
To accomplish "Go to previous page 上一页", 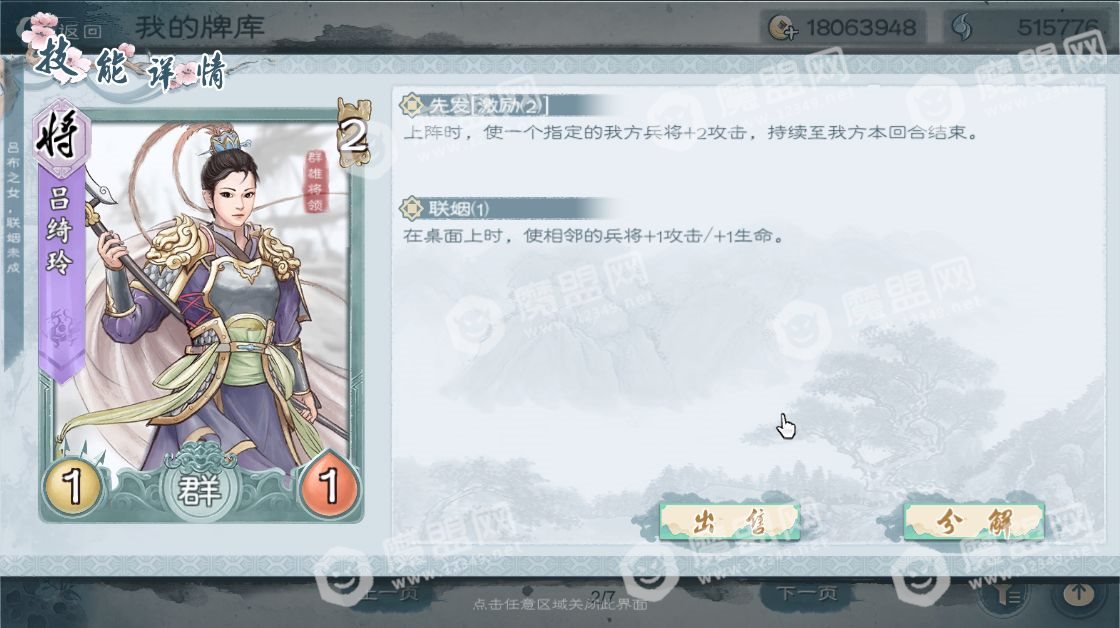I will tap(389, 593).
